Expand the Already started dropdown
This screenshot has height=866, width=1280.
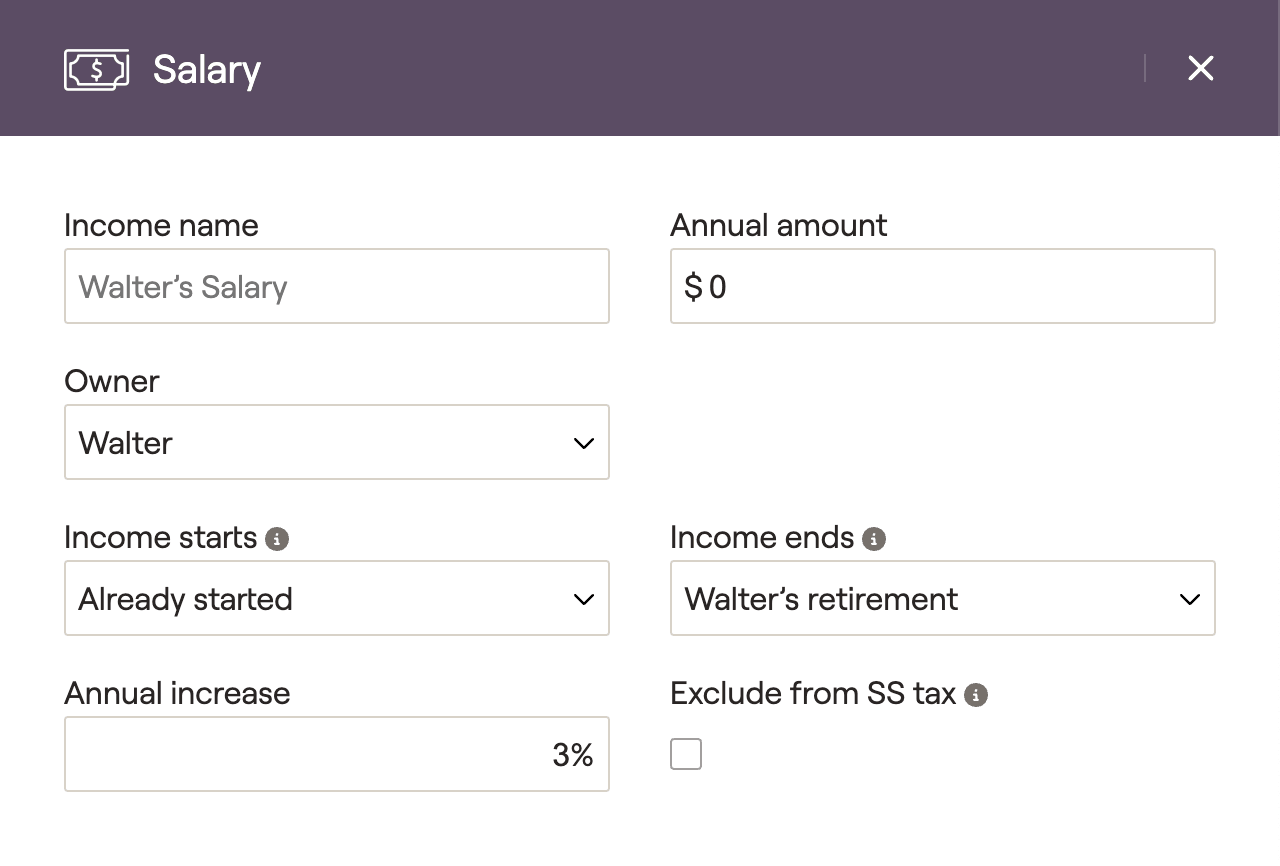(337, 598)
